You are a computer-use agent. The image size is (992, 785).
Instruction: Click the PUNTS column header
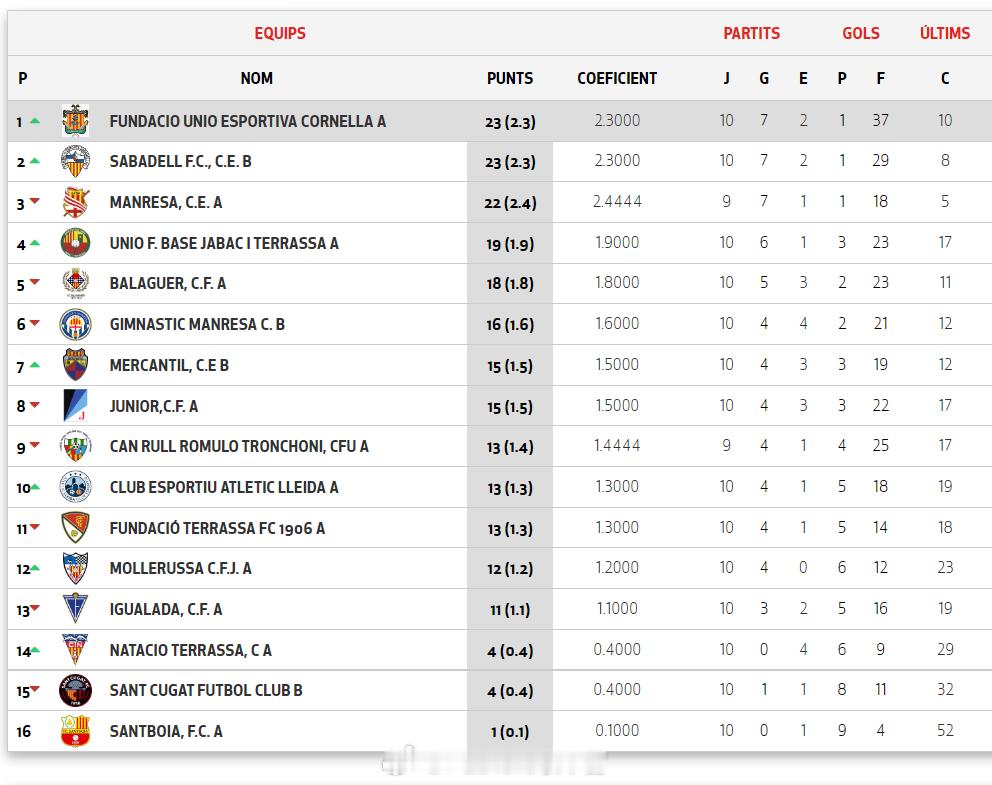510,78
